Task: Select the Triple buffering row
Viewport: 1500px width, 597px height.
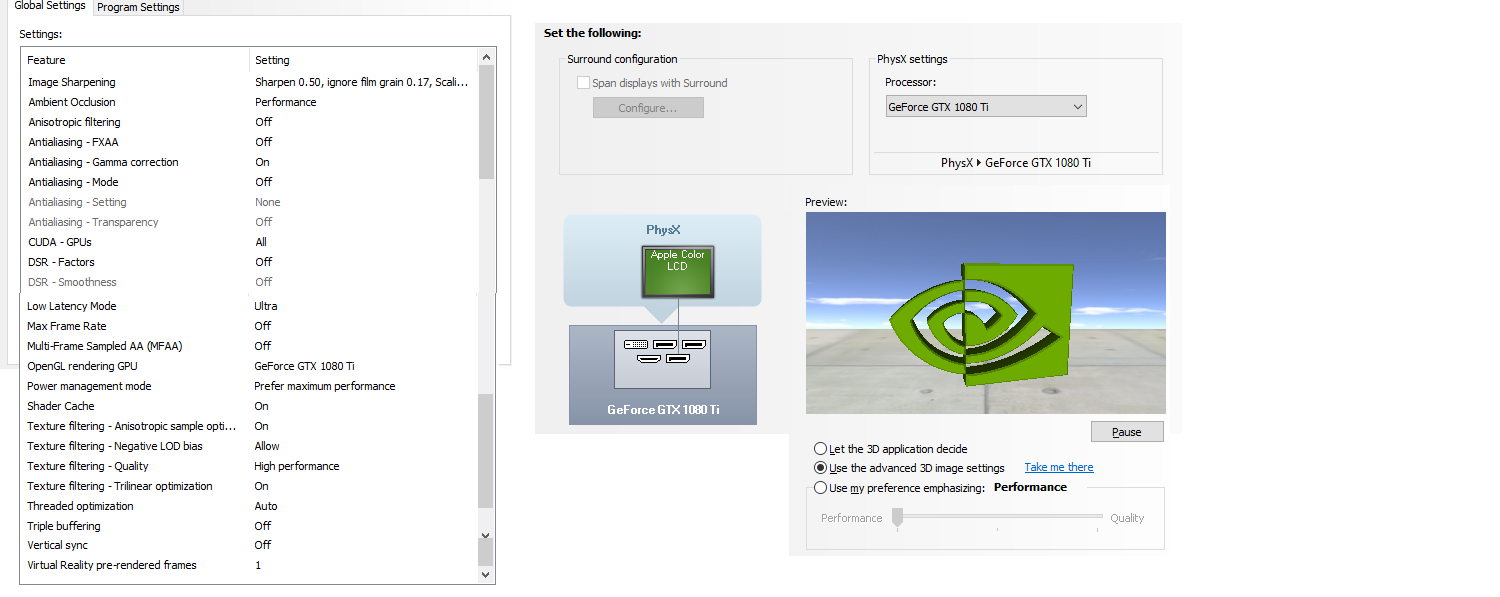Action: click(249, 526)
